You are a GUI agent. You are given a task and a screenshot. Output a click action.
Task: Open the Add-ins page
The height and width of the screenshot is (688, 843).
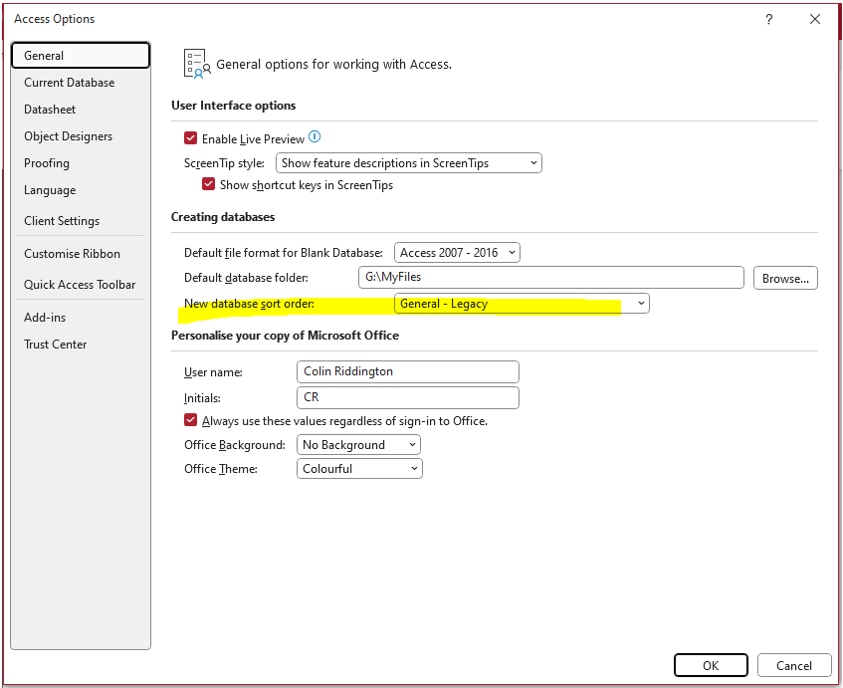click(x=80, y=318)
